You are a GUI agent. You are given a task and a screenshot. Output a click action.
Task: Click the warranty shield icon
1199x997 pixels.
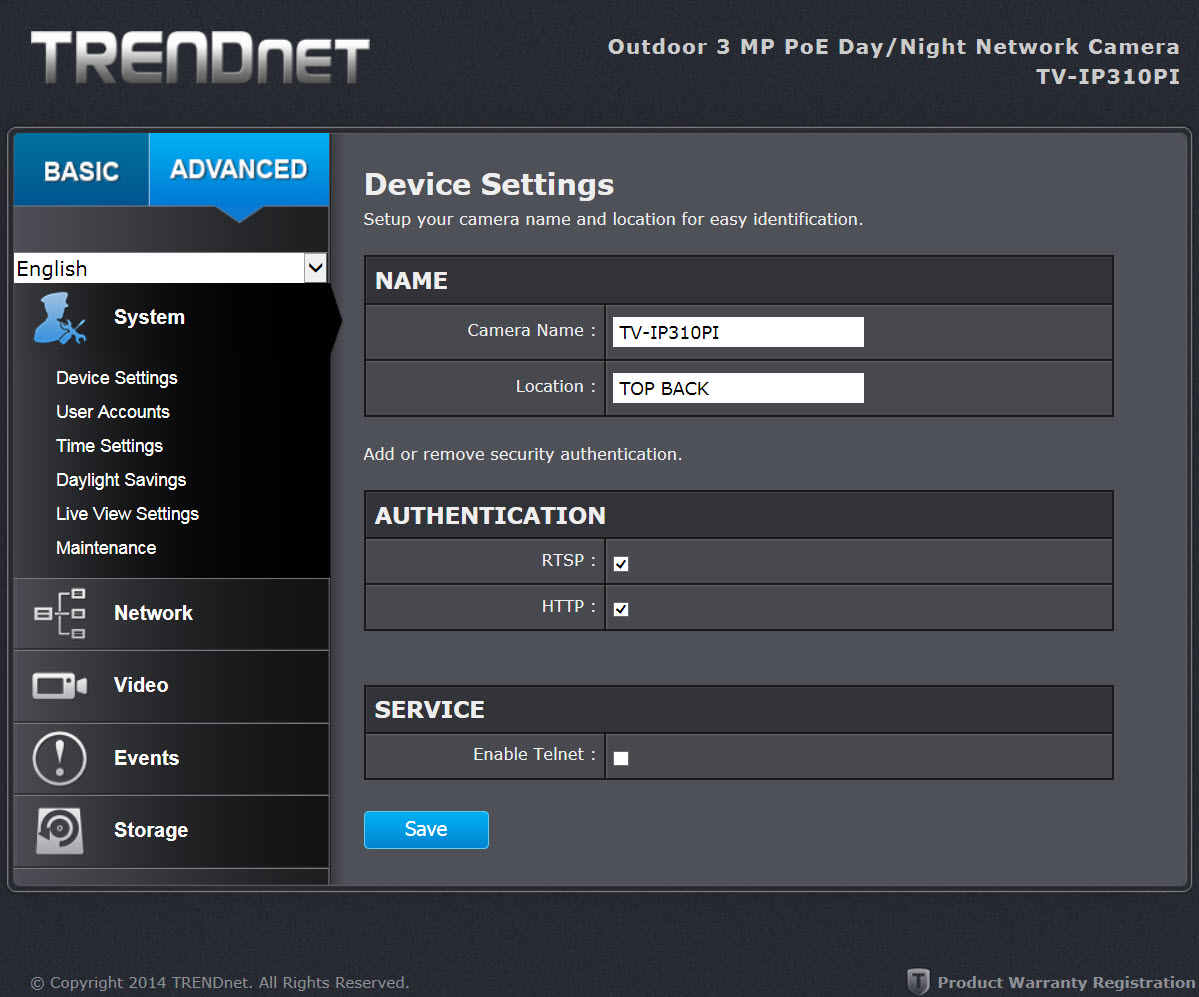[x=918, y=982]
